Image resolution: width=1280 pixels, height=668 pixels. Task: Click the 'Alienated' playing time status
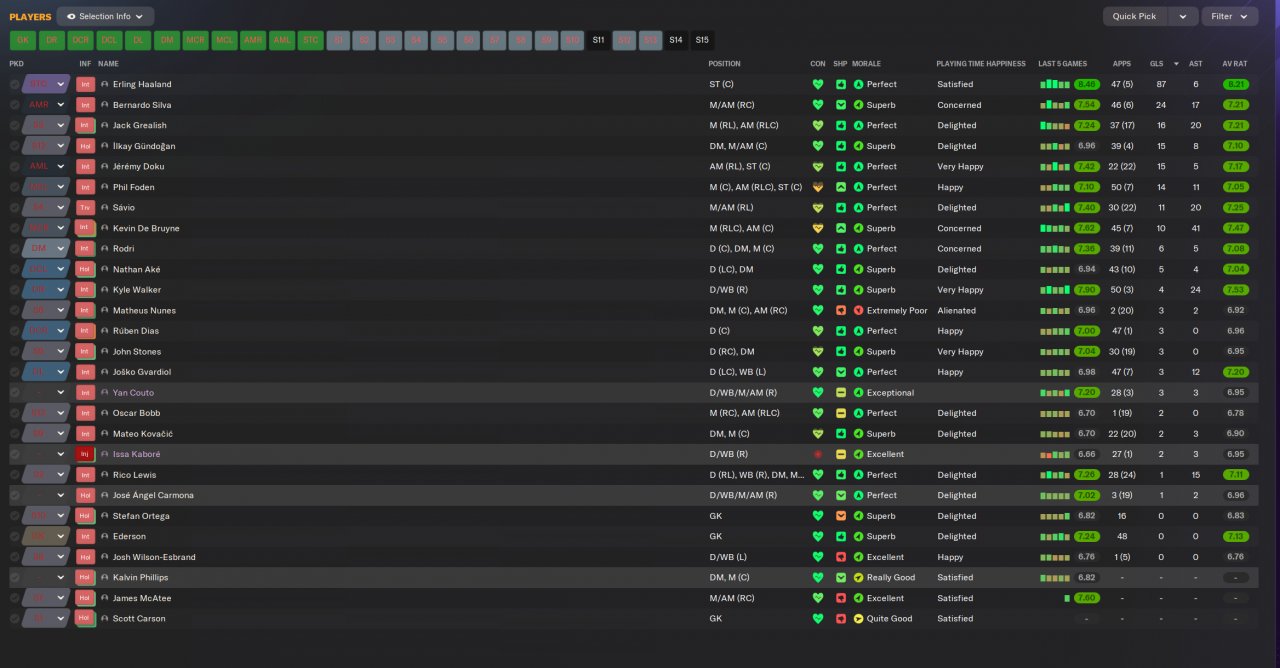956,310
